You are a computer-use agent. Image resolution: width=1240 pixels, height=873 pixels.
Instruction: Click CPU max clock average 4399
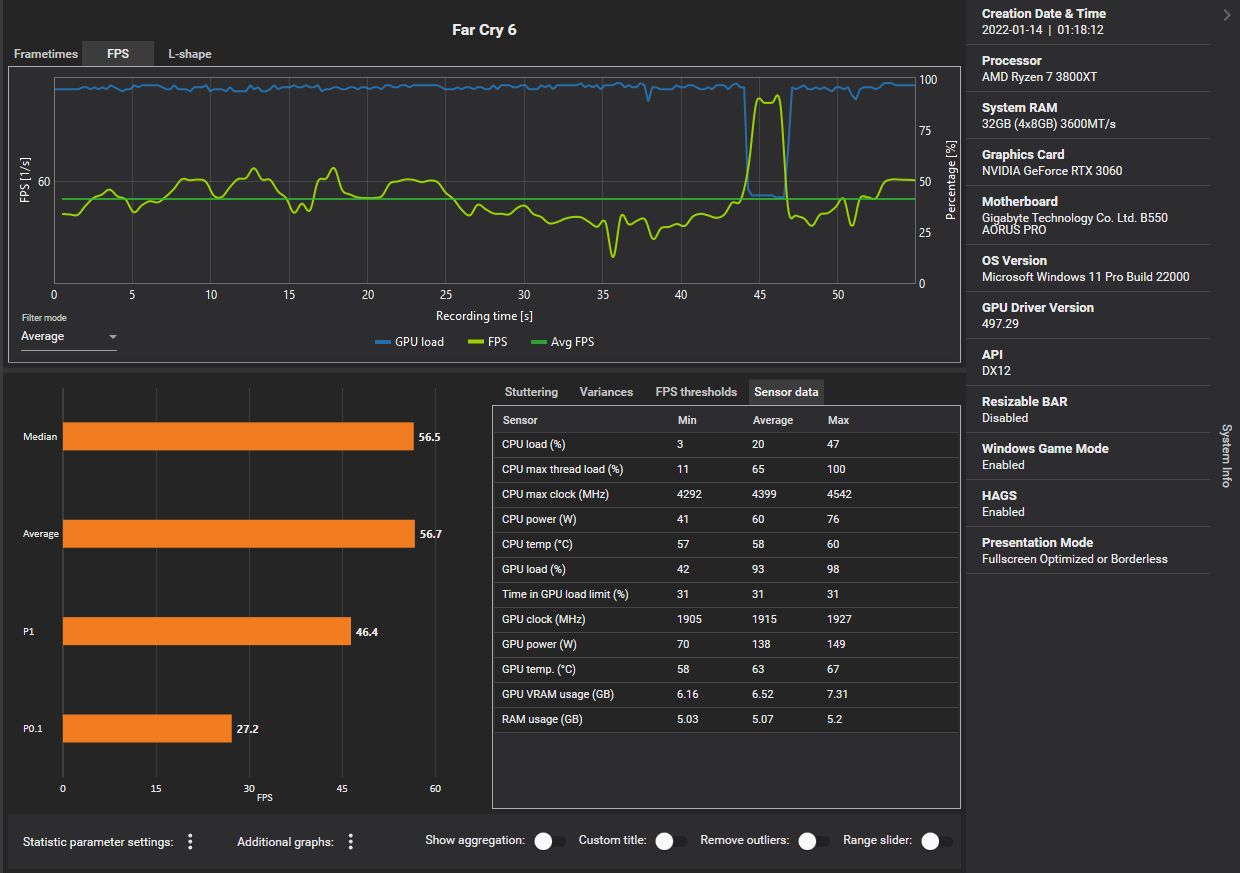tap(765, 495)
